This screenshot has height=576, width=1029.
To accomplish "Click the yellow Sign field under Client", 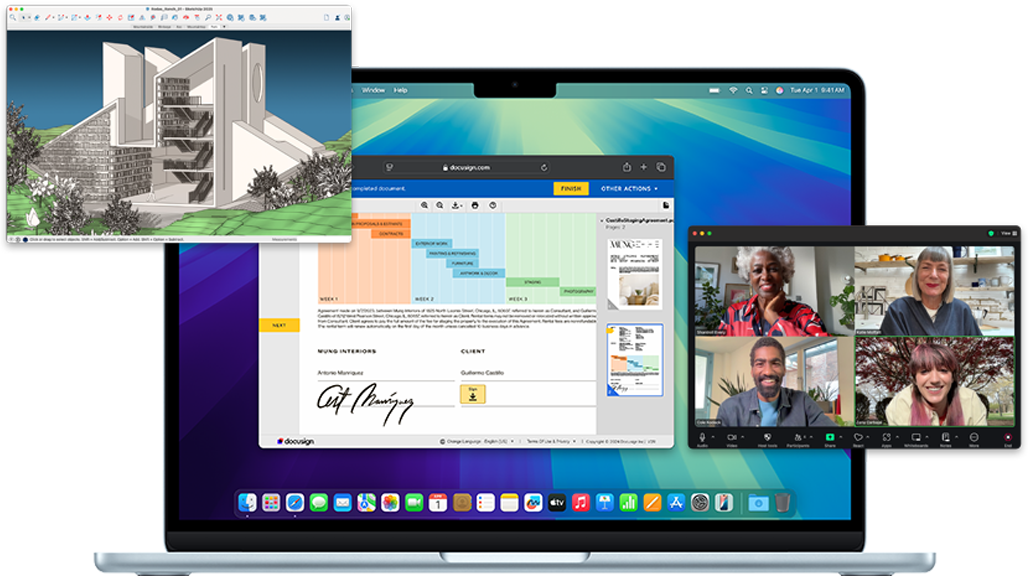I will tap(472, 394).
